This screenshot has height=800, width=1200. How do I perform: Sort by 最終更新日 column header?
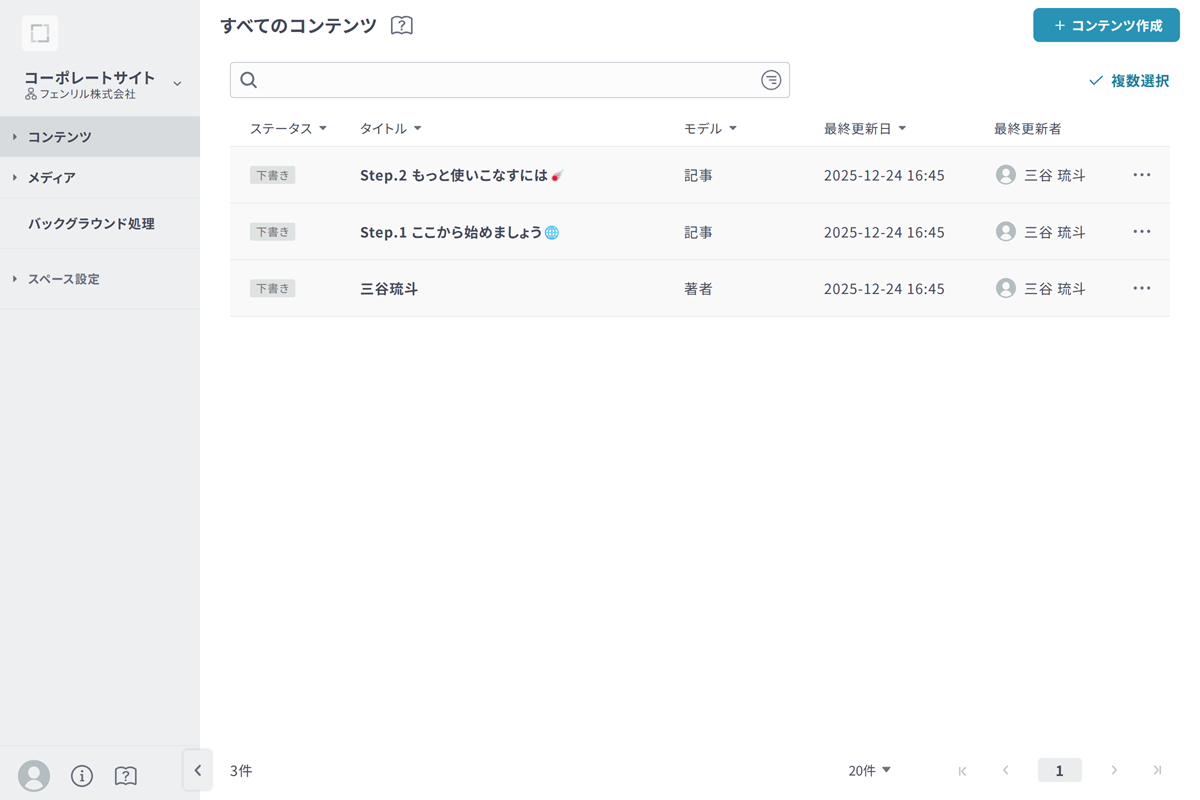point(865,129)
